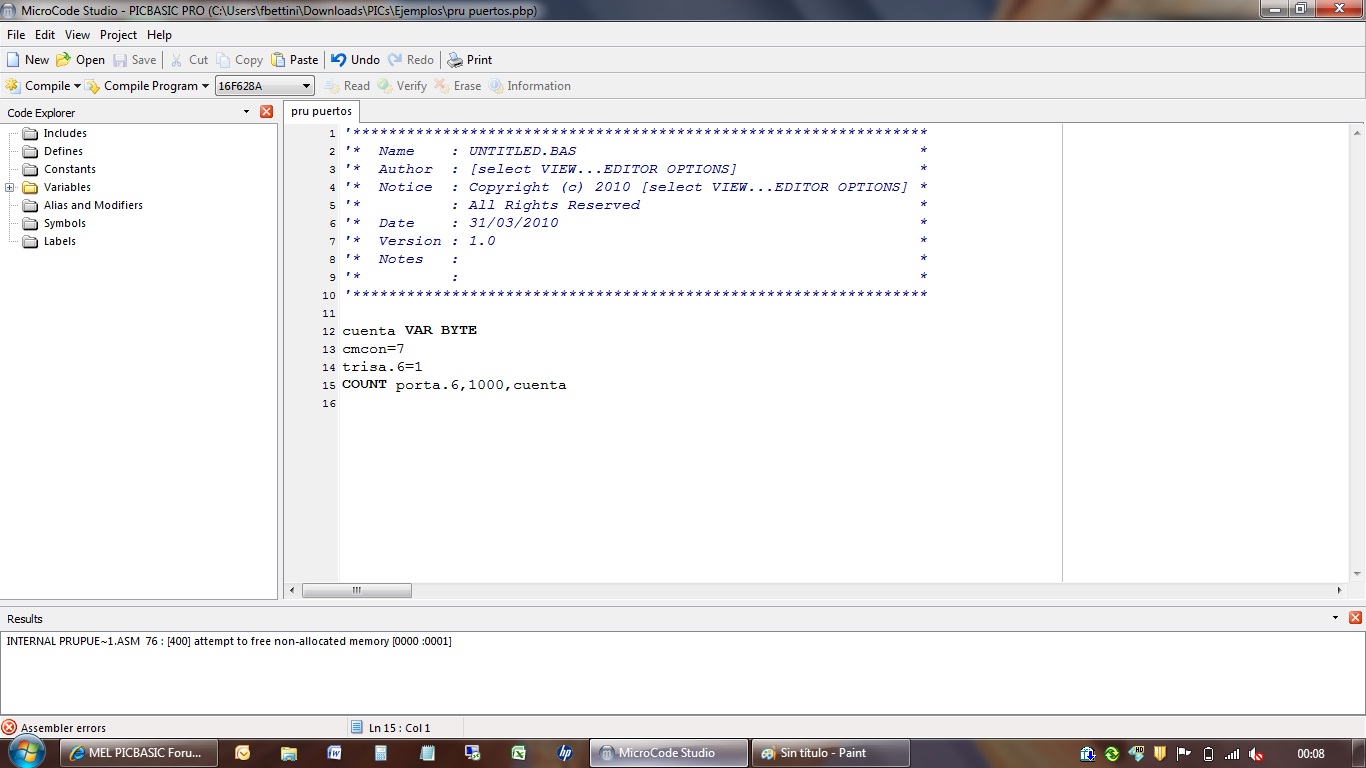Open the Compile Program dropdown arrow
1366x768 pixels.
[x=205, y=86]
